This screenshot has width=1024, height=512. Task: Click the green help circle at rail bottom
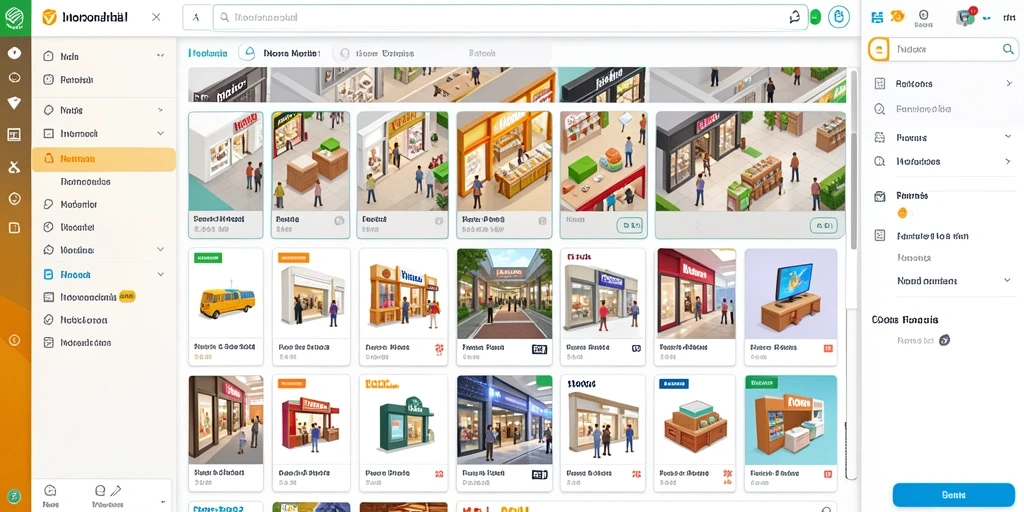click(x=14, y=497)
